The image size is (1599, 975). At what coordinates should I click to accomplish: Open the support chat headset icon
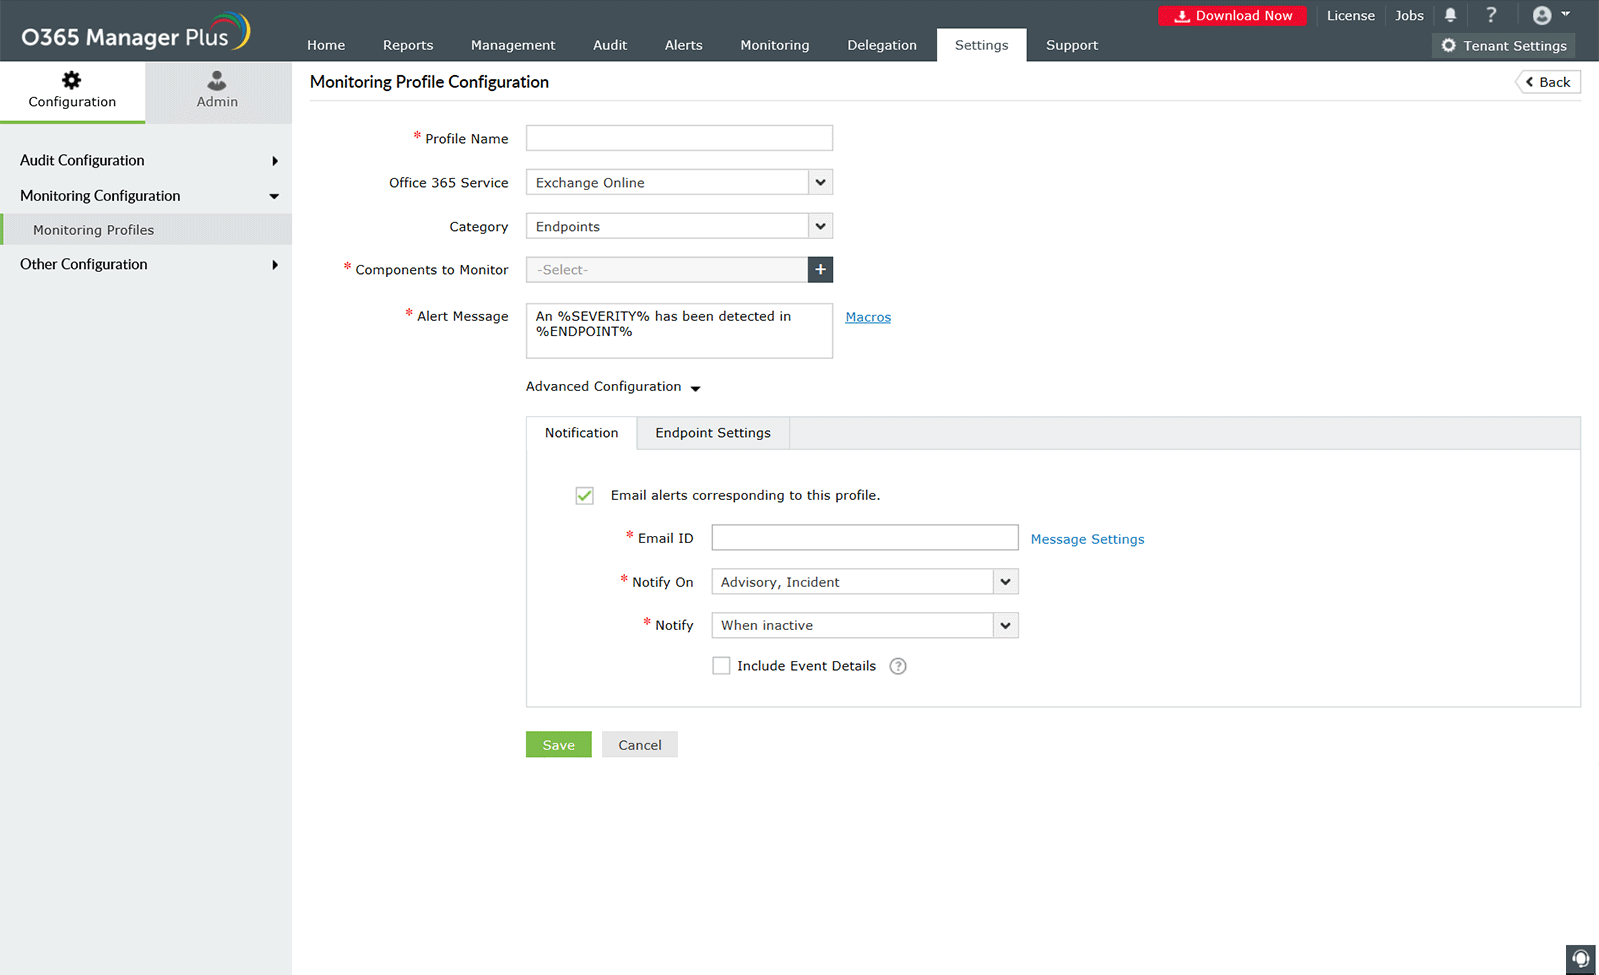pyautogui.click(x=1581, y=959)
